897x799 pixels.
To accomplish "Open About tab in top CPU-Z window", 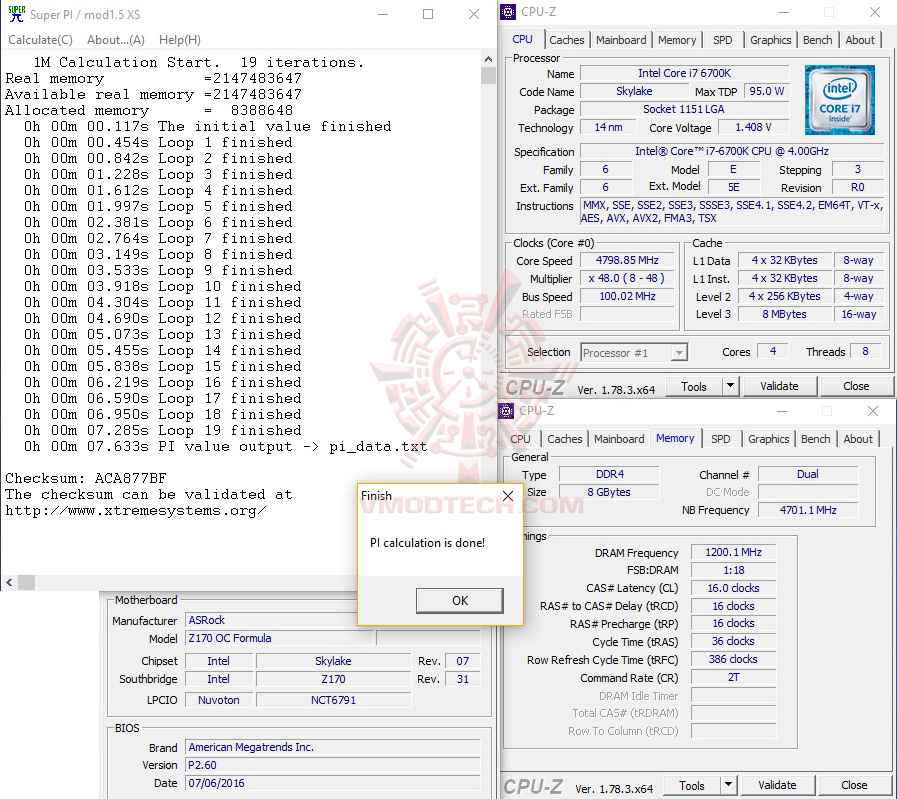I will (x=859, y=39).
